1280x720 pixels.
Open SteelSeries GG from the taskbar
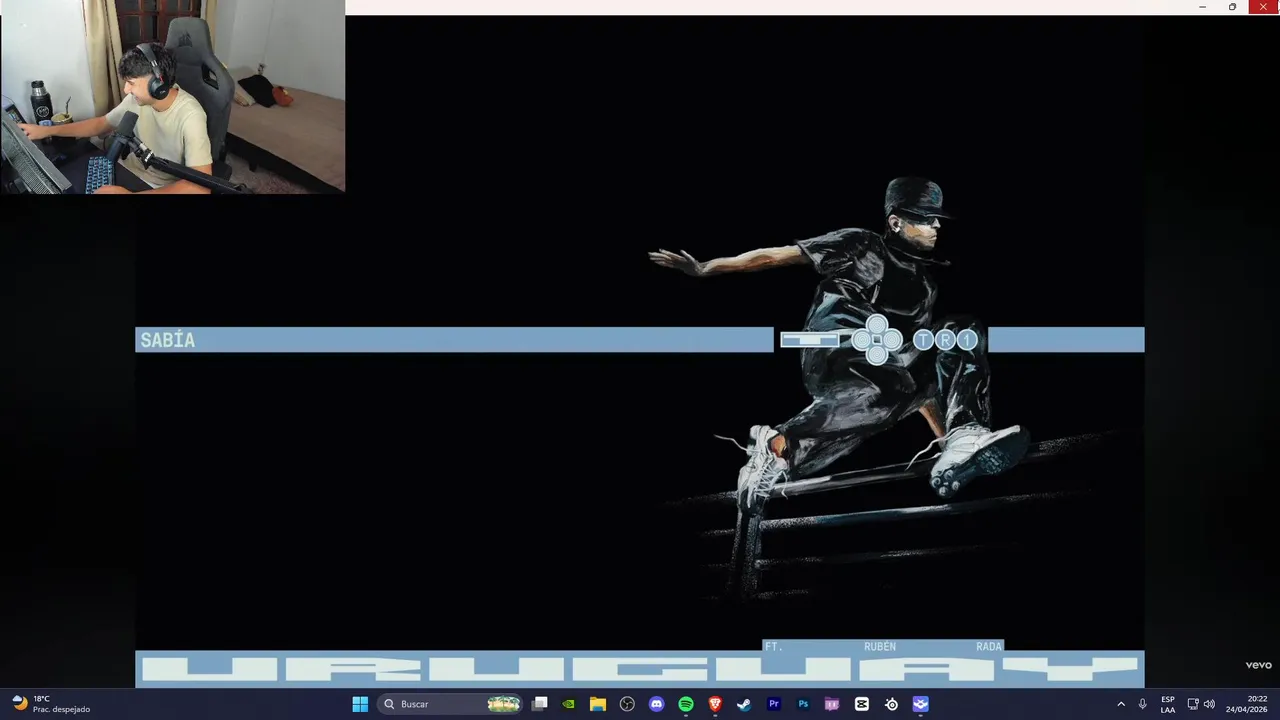point(891,704)
